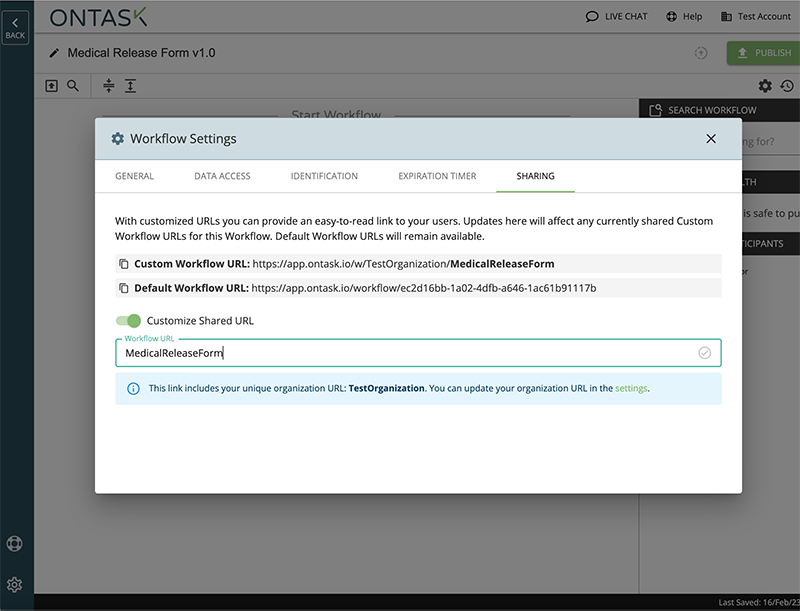Click the Workflow Settings gear title icon
Image resolution: width=800 pixels, height=611 pixels.
tap(118, 139)
